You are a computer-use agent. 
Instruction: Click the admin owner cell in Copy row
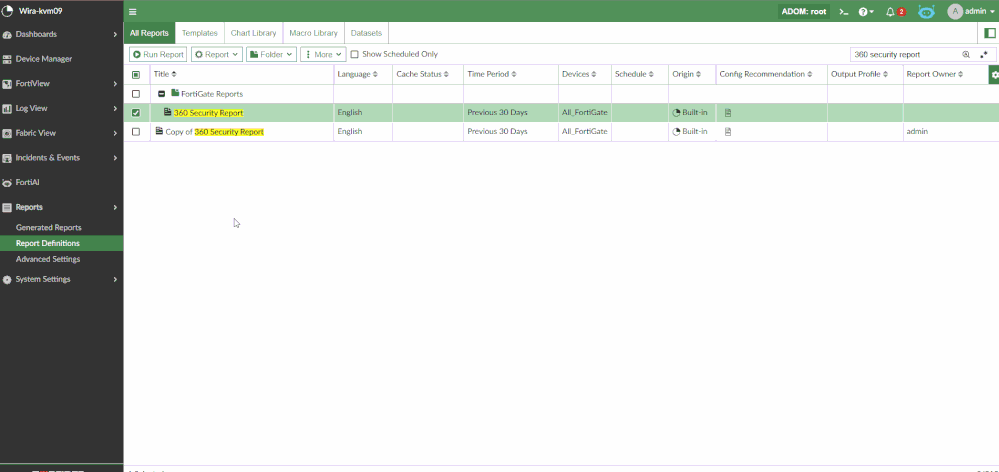(917, 132)
